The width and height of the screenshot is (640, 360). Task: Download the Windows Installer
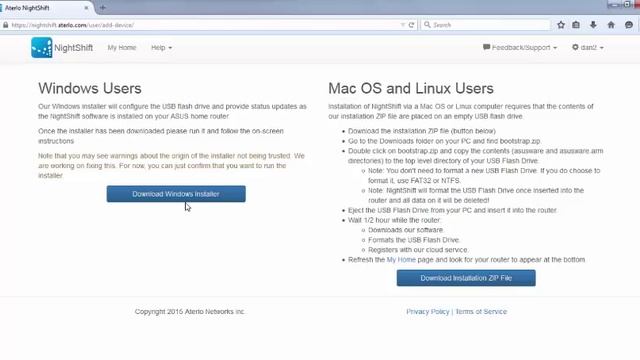[x=176, y=194]
